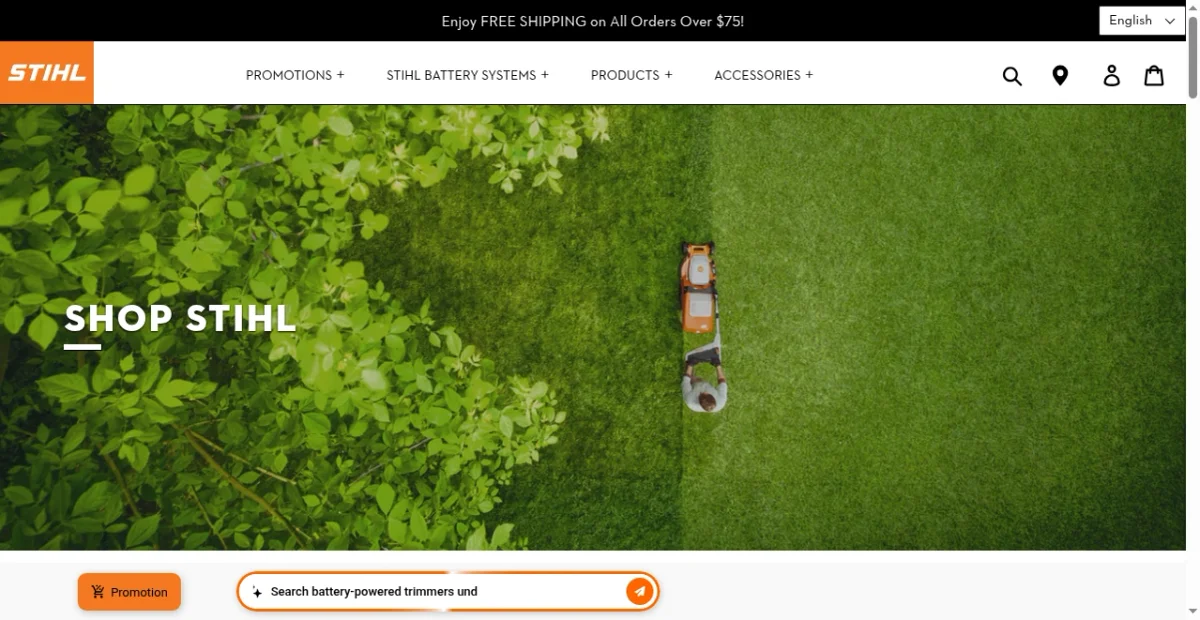
Task: Submit the AI search with orange send icon
Action: coord(639,591)
